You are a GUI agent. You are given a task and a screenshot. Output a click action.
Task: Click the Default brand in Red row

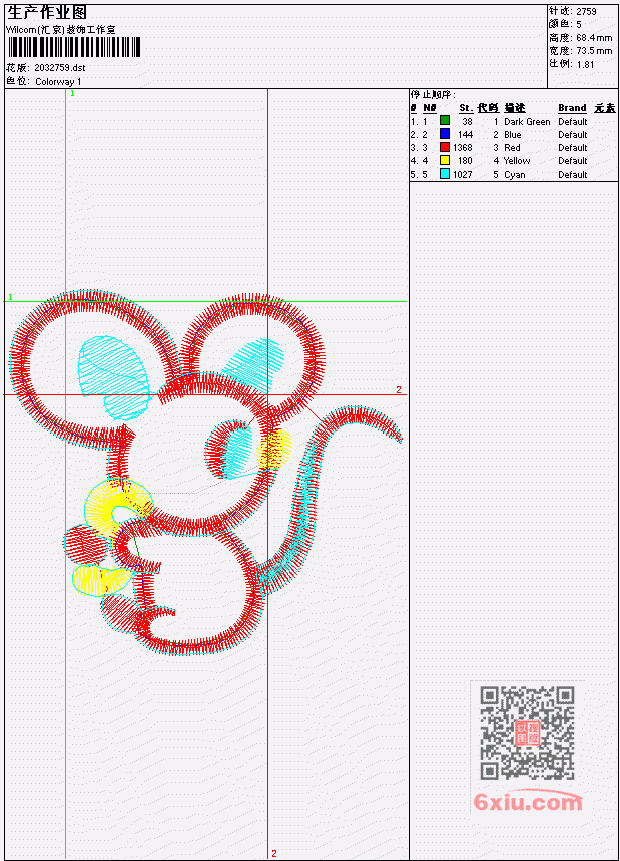tap(573, 148)
